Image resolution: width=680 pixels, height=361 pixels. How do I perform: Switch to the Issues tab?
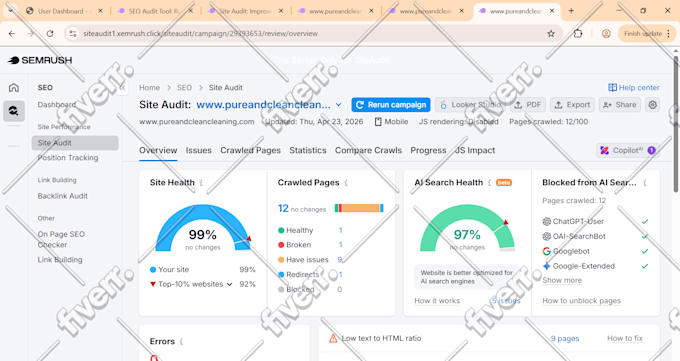coord(199,151)
